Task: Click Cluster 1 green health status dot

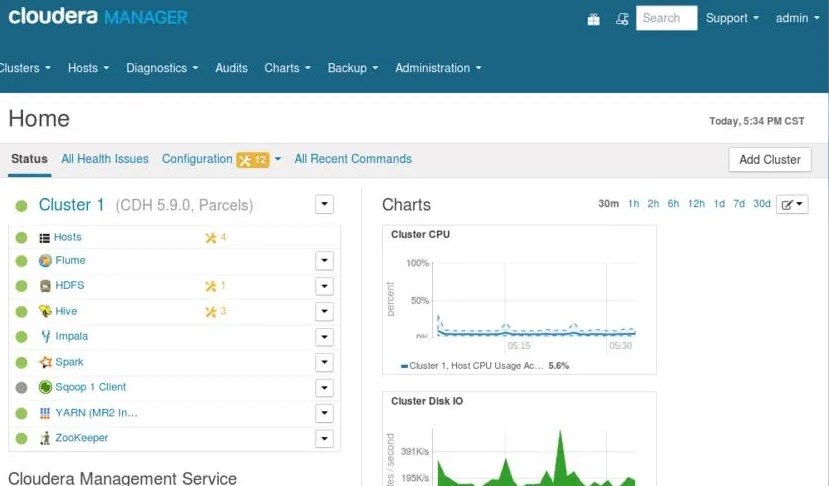Action: 21,206
